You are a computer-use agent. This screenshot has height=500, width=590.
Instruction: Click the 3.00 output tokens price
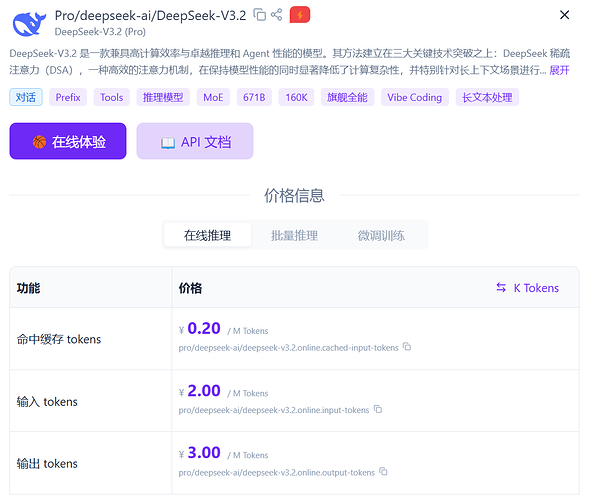pos(204,453)
